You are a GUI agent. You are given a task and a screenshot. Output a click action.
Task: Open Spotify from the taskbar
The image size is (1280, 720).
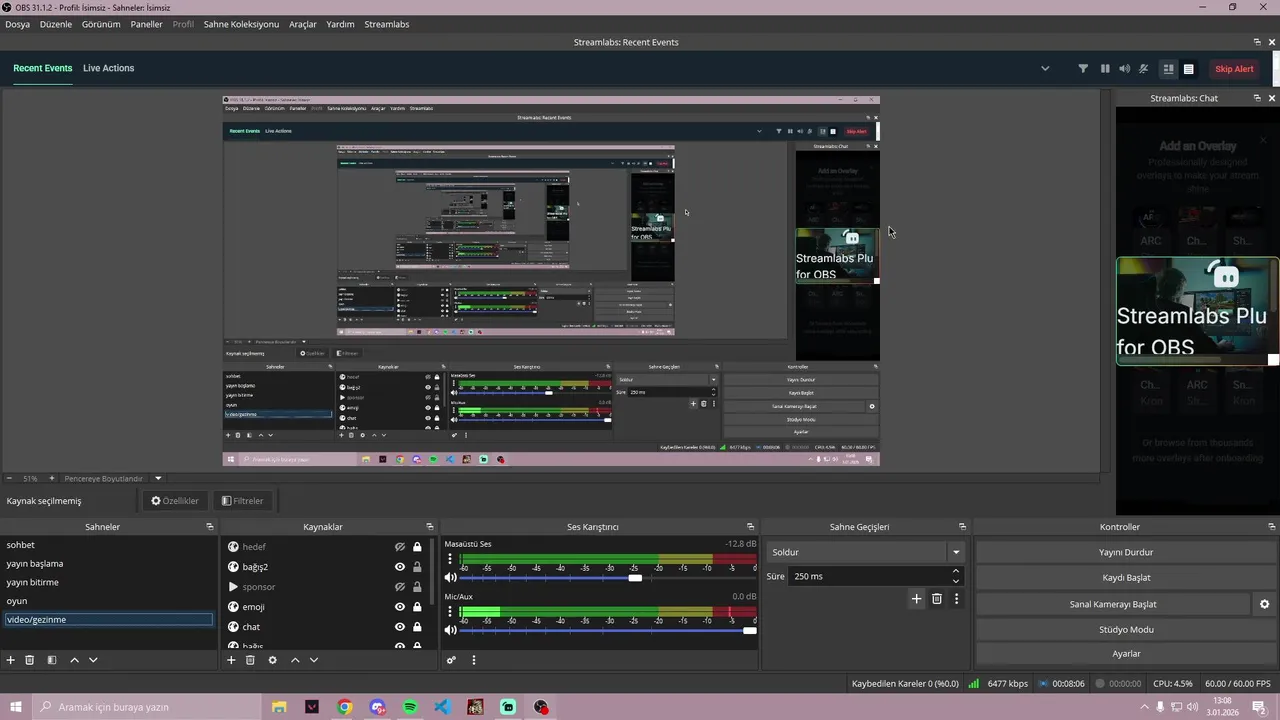coord(410,707)
